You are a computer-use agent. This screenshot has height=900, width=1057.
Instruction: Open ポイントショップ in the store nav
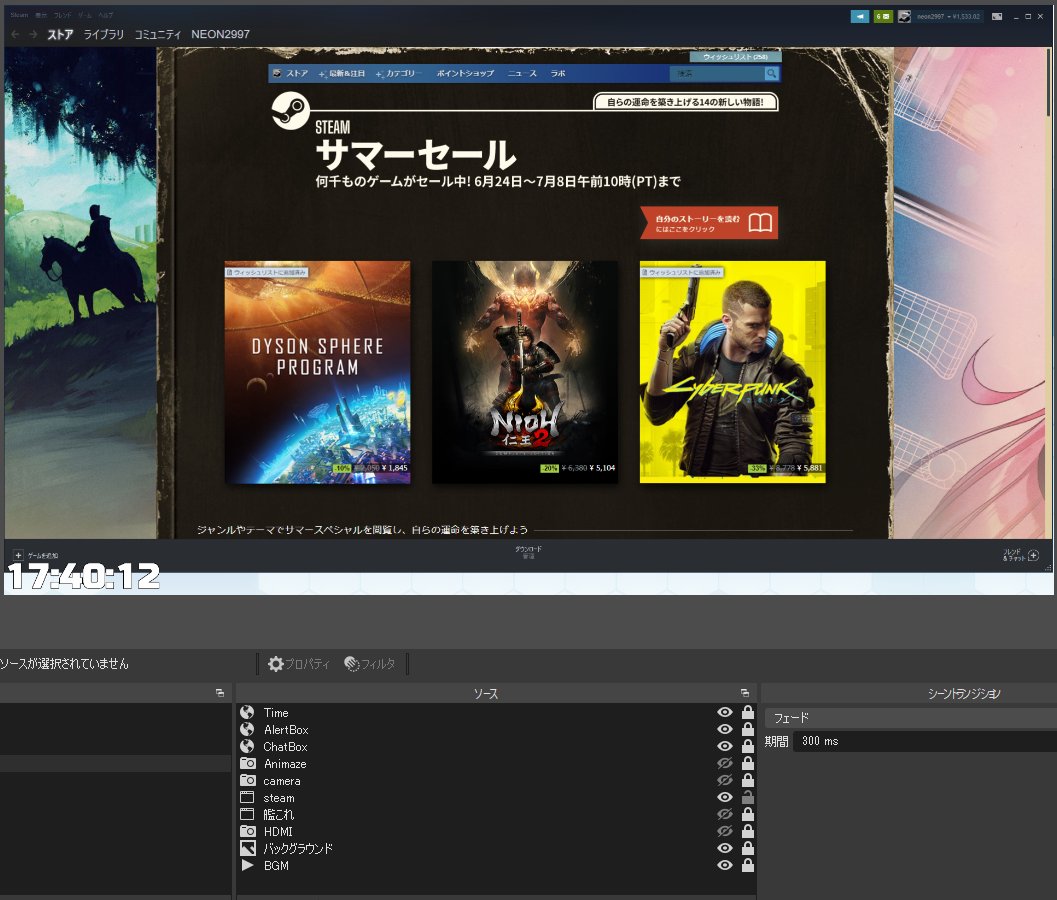click(x=465, y=73)
